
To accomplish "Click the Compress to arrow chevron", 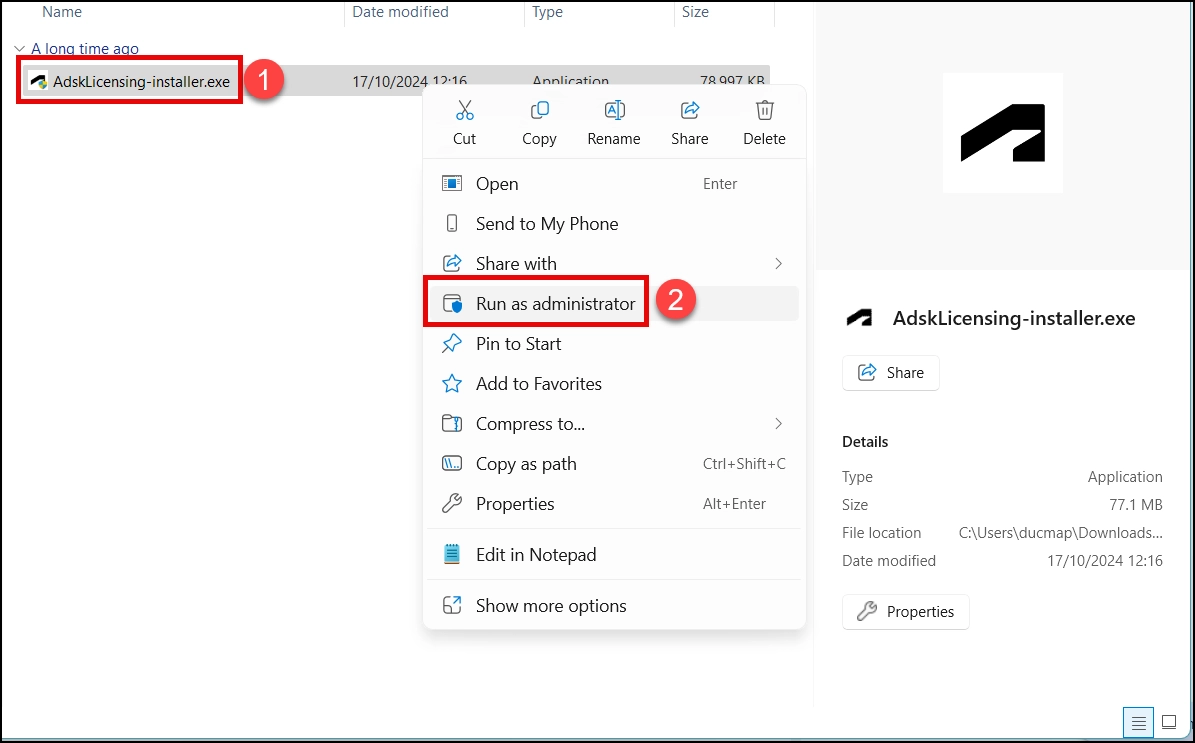I will click(x=778, y=424).
